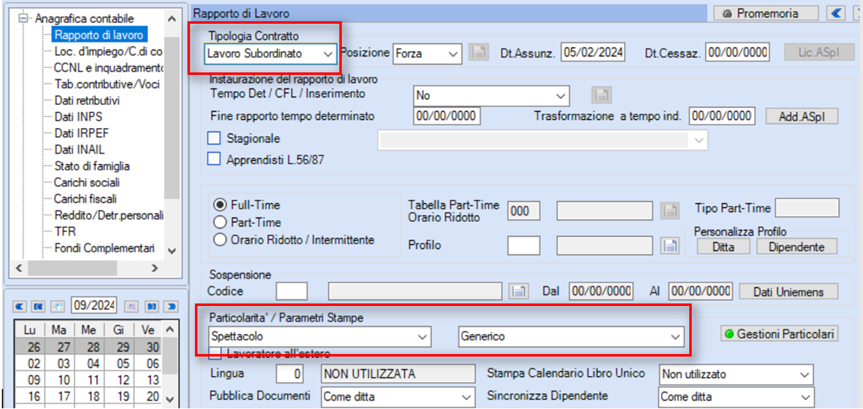The height and width of the screenshot is (409, 863).
Task: Open Dati INAIL tree item
Action: [x=79, y=150]
